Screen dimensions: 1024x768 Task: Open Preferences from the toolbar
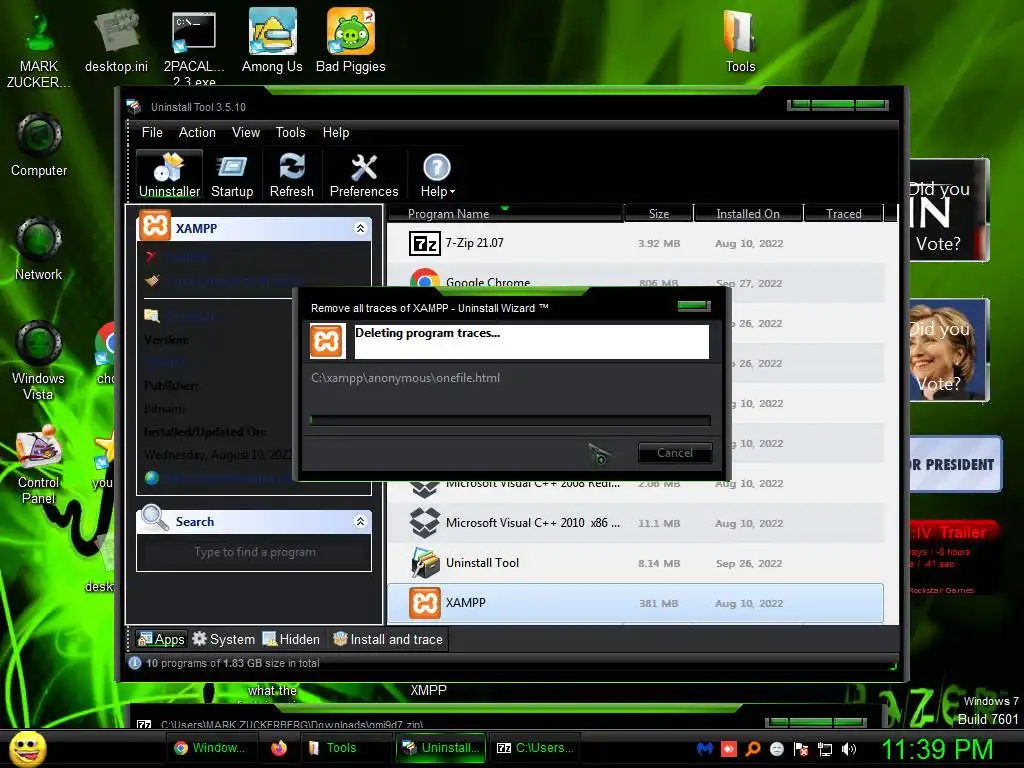pyautogui.click(x=364, y=174)
